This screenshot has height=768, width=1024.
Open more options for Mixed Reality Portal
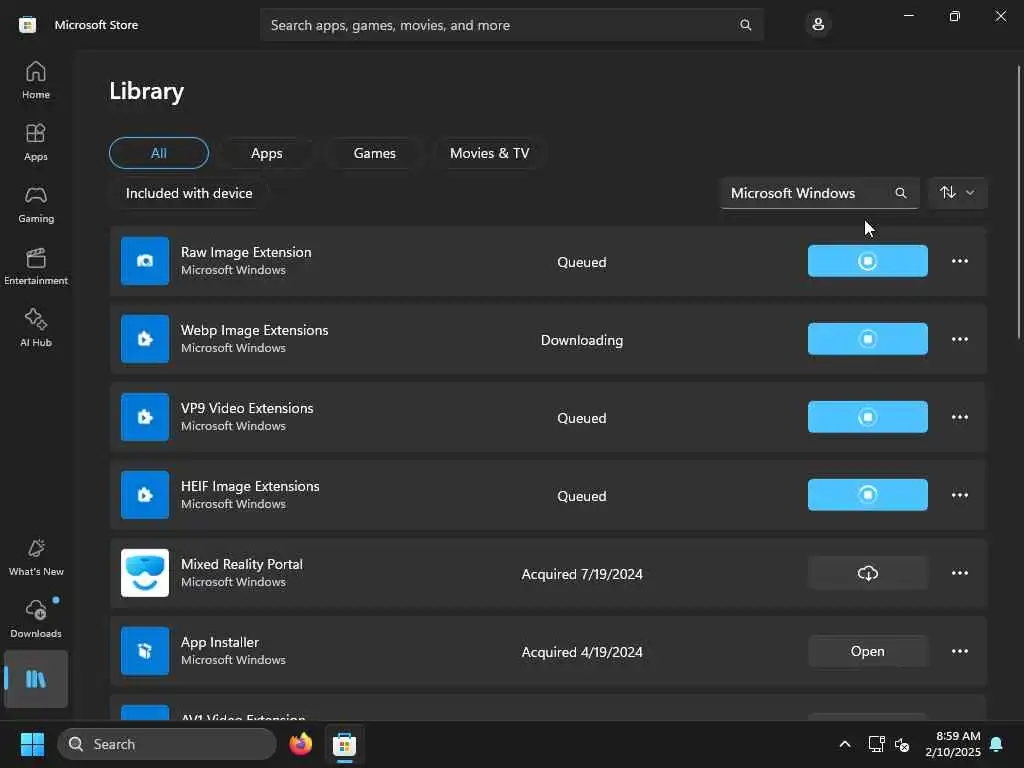pyautogui.click(x=959, y=573)
